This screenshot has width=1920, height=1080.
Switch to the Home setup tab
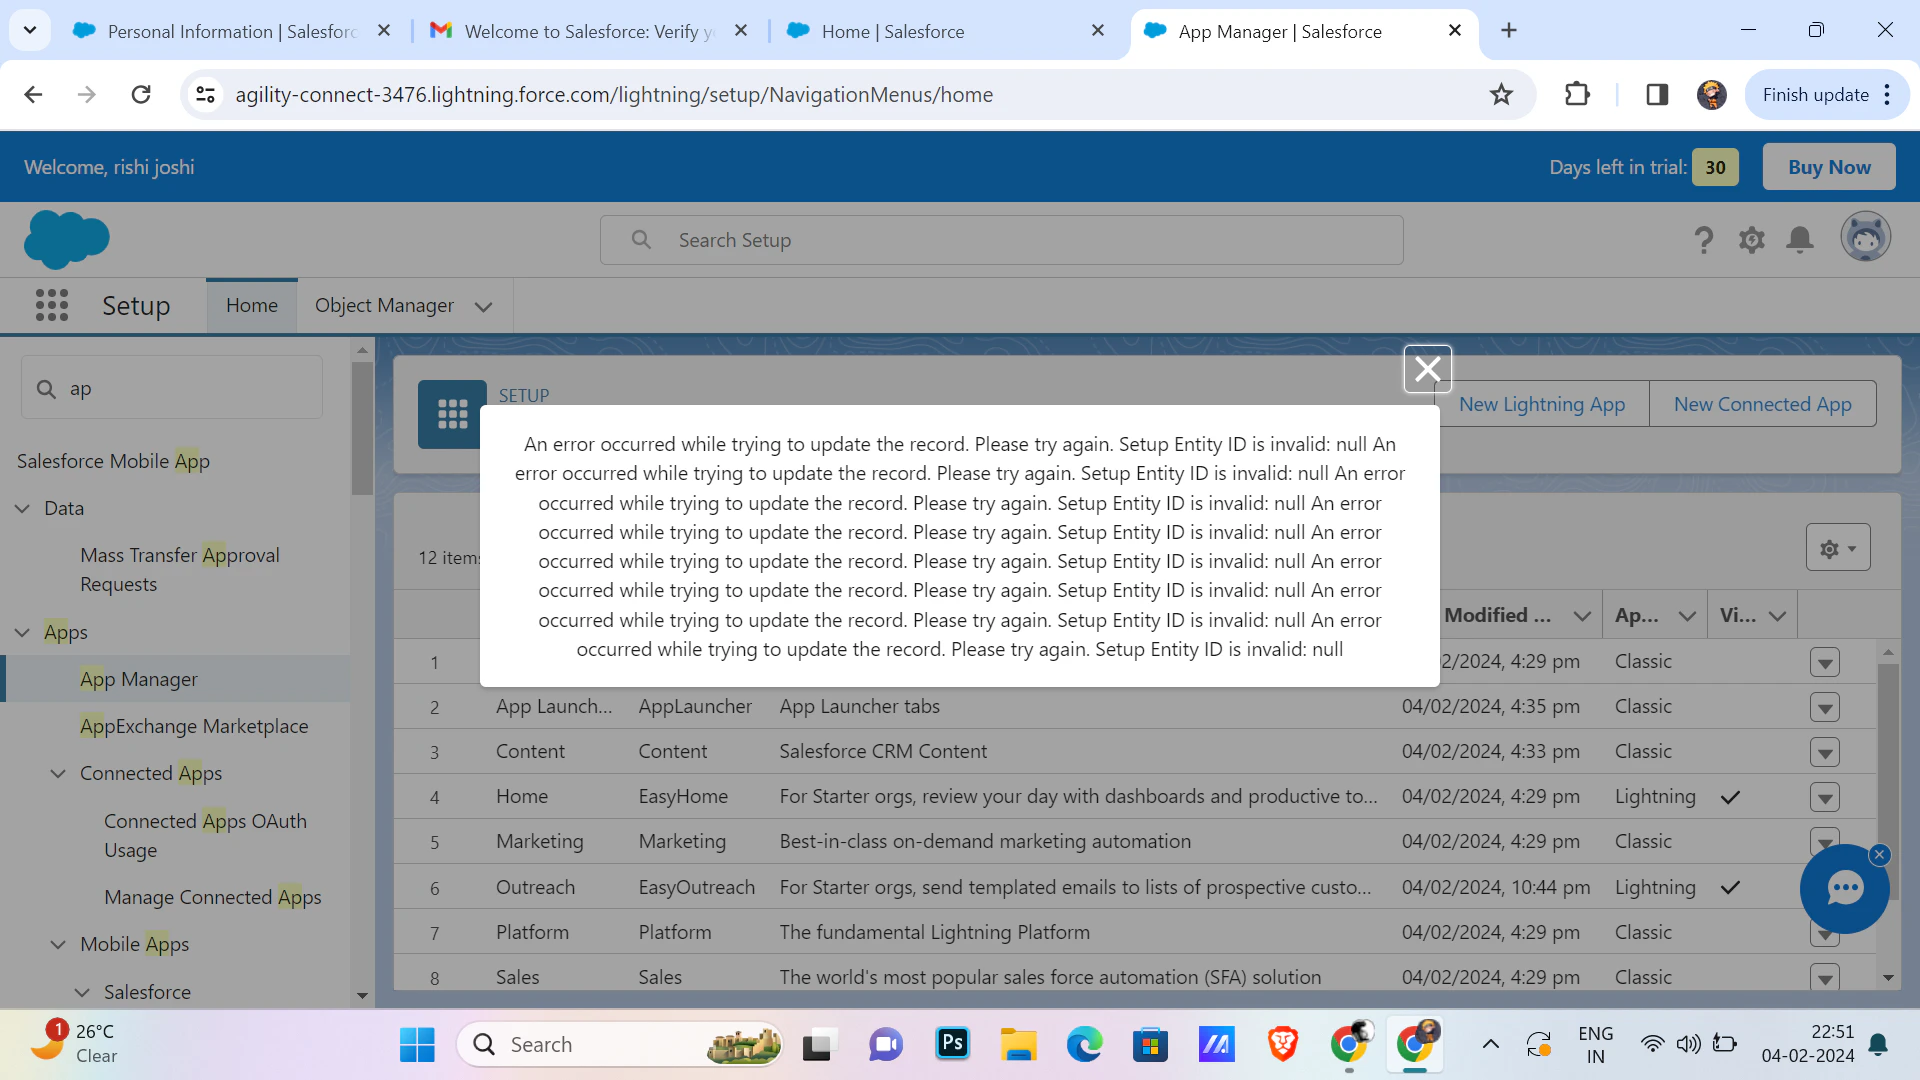pyautogui.click(x=252, y=306)
